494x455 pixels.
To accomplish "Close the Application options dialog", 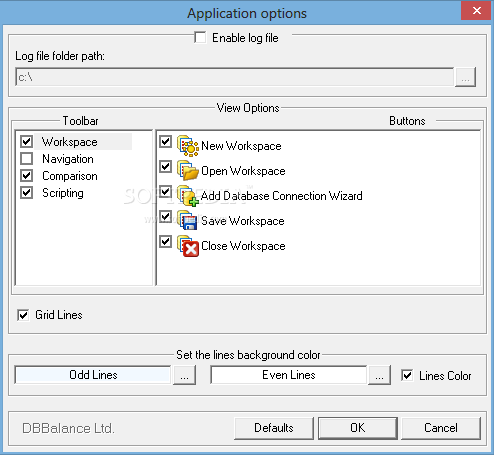I will 477,11.
